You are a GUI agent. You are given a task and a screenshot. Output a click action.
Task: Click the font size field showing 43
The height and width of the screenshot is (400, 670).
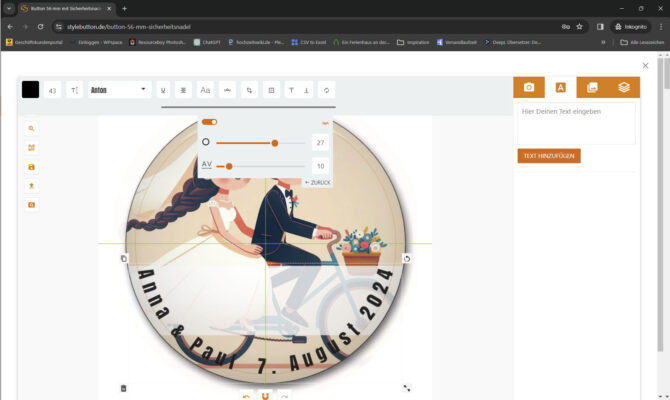pyautogui.click(x=53, y=90)
